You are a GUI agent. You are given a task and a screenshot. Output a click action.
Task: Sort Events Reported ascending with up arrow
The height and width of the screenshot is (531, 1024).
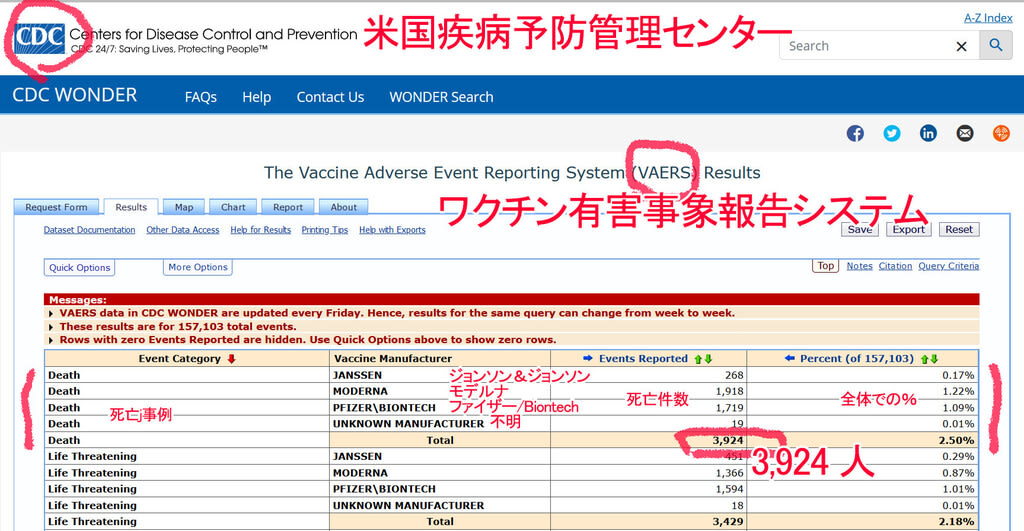(698, 359)
